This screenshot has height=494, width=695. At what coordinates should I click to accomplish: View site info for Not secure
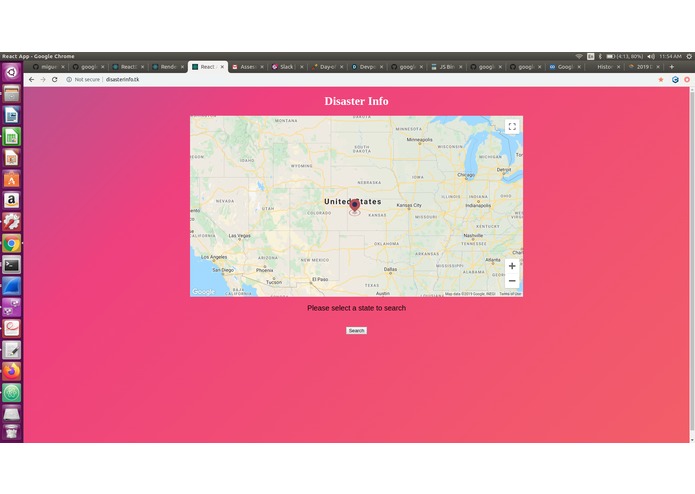(83, 80)
